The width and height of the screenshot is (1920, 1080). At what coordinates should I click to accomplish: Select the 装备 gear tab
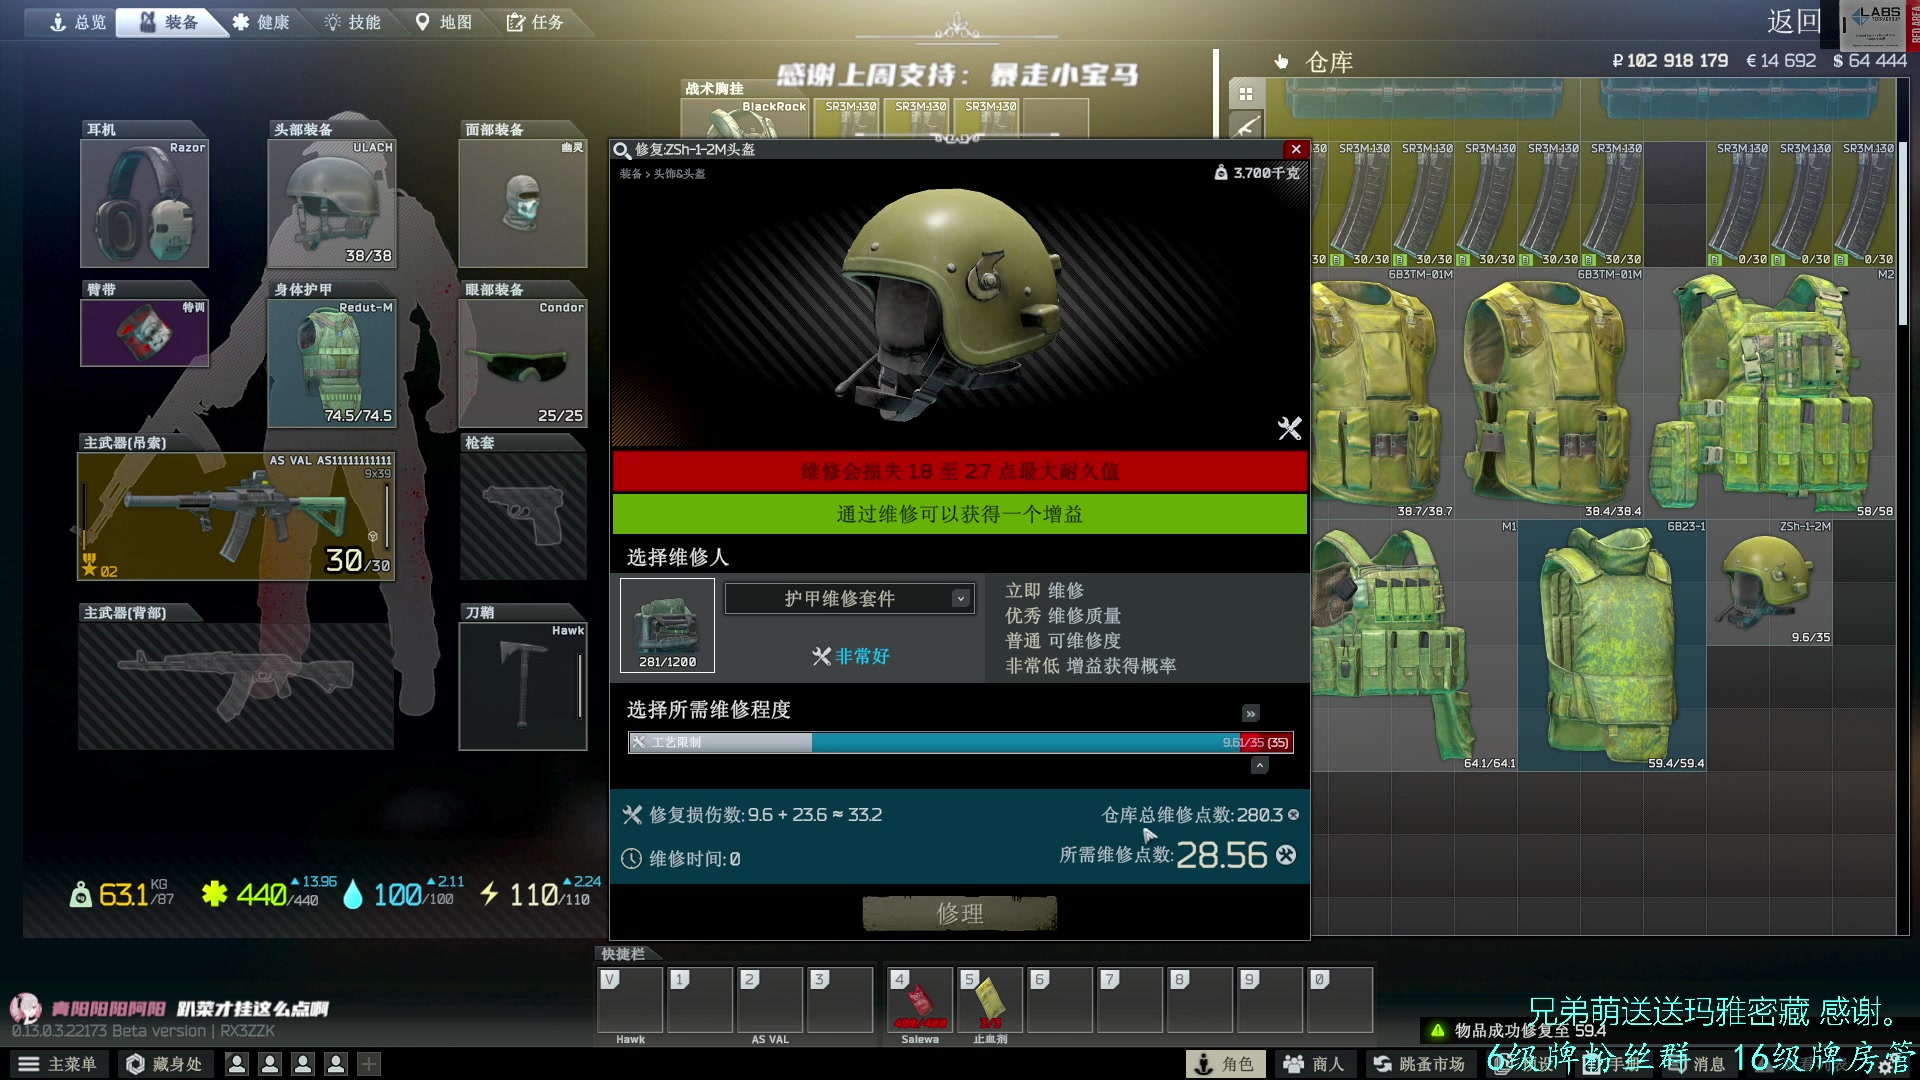(168, 22)
